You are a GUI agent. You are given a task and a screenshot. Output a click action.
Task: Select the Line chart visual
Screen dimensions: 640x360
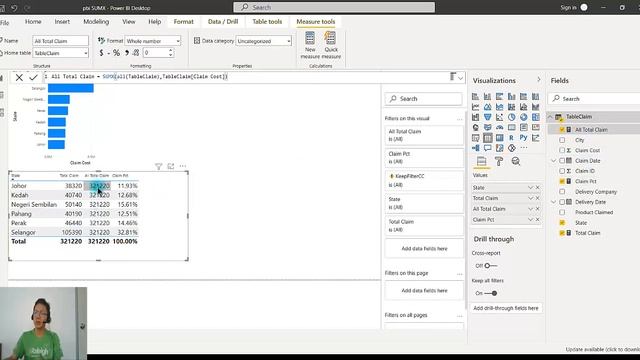(476, 107)
